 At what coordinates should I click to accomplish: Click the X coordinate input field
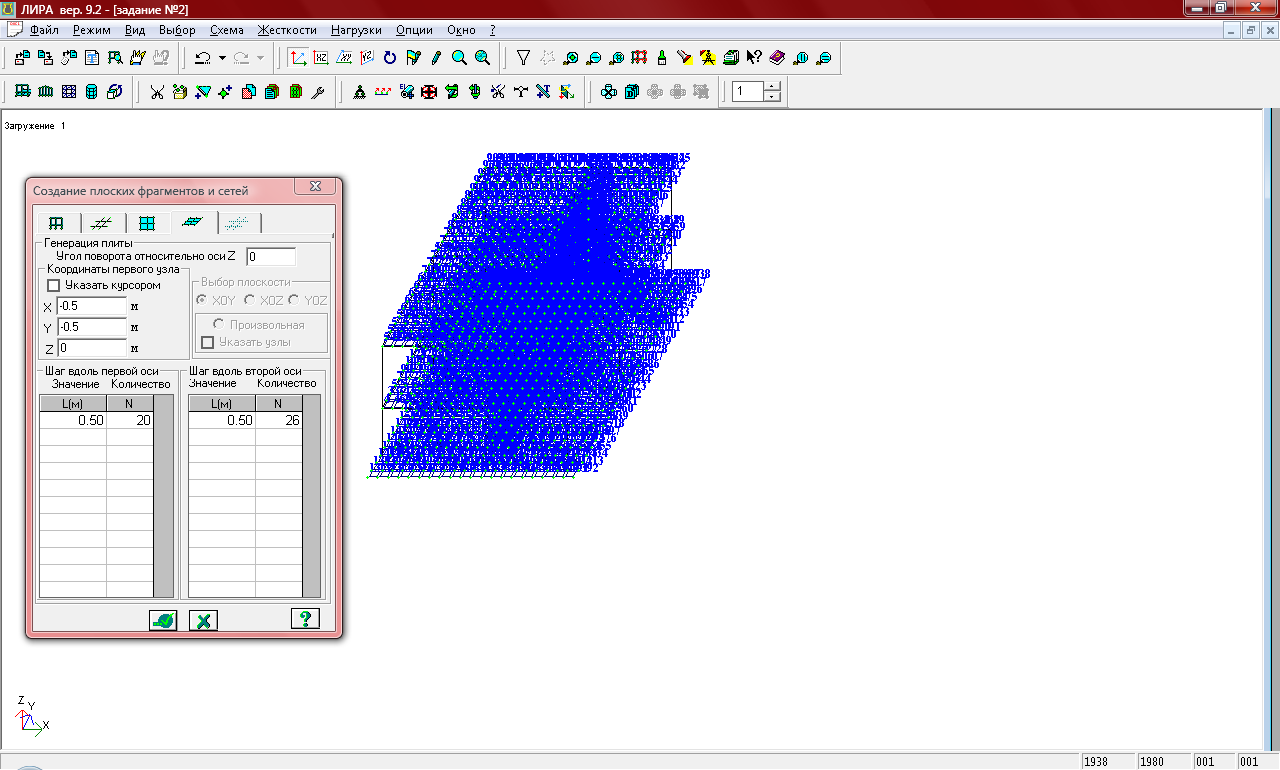92,306
